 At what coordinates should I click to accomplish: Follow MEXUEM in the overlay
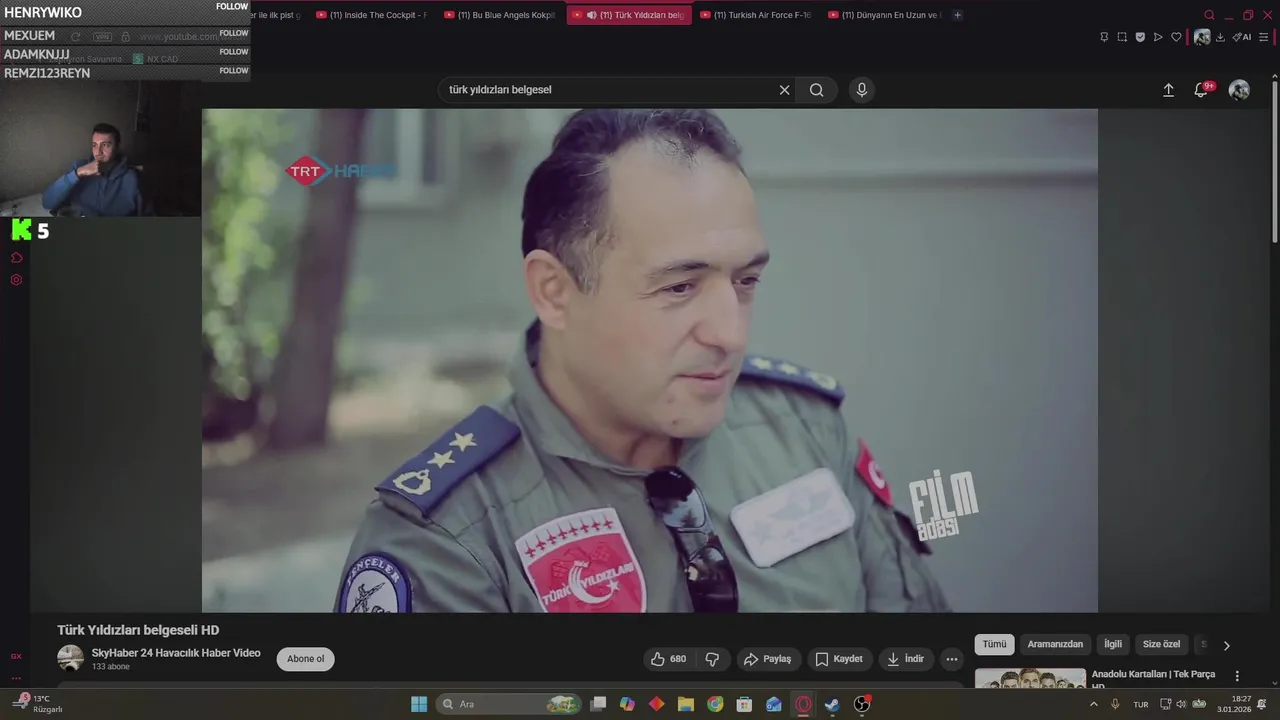pos(234,33)
